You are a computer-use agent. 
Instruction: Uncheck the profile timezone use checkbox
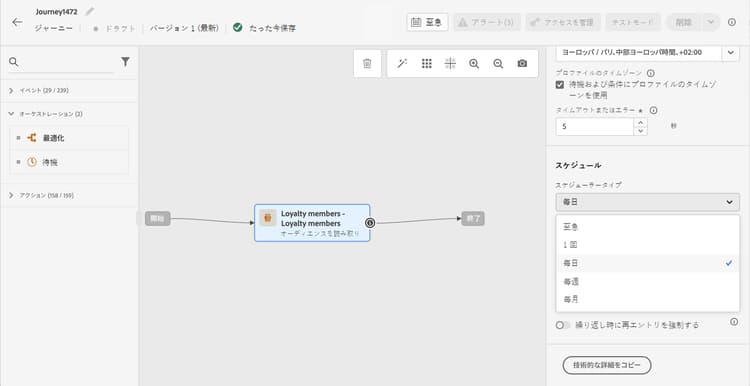560,85
